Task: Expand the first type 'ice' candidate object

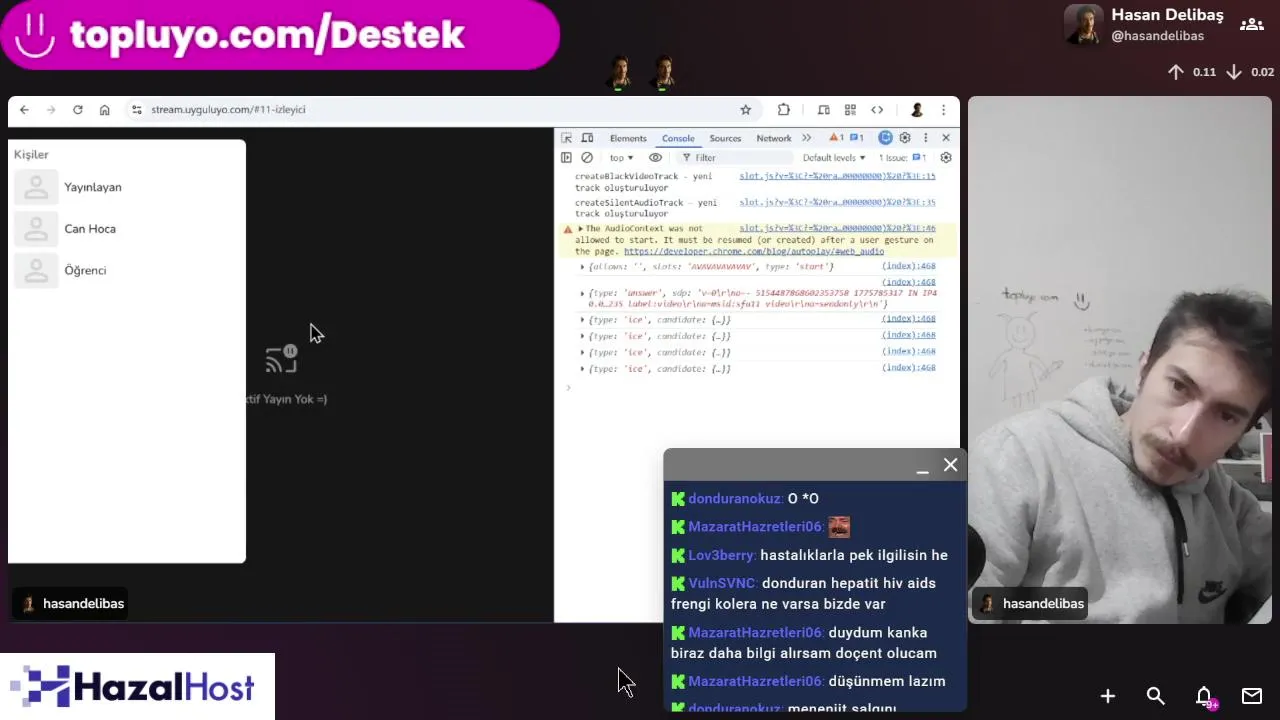Action: point(583,320)
